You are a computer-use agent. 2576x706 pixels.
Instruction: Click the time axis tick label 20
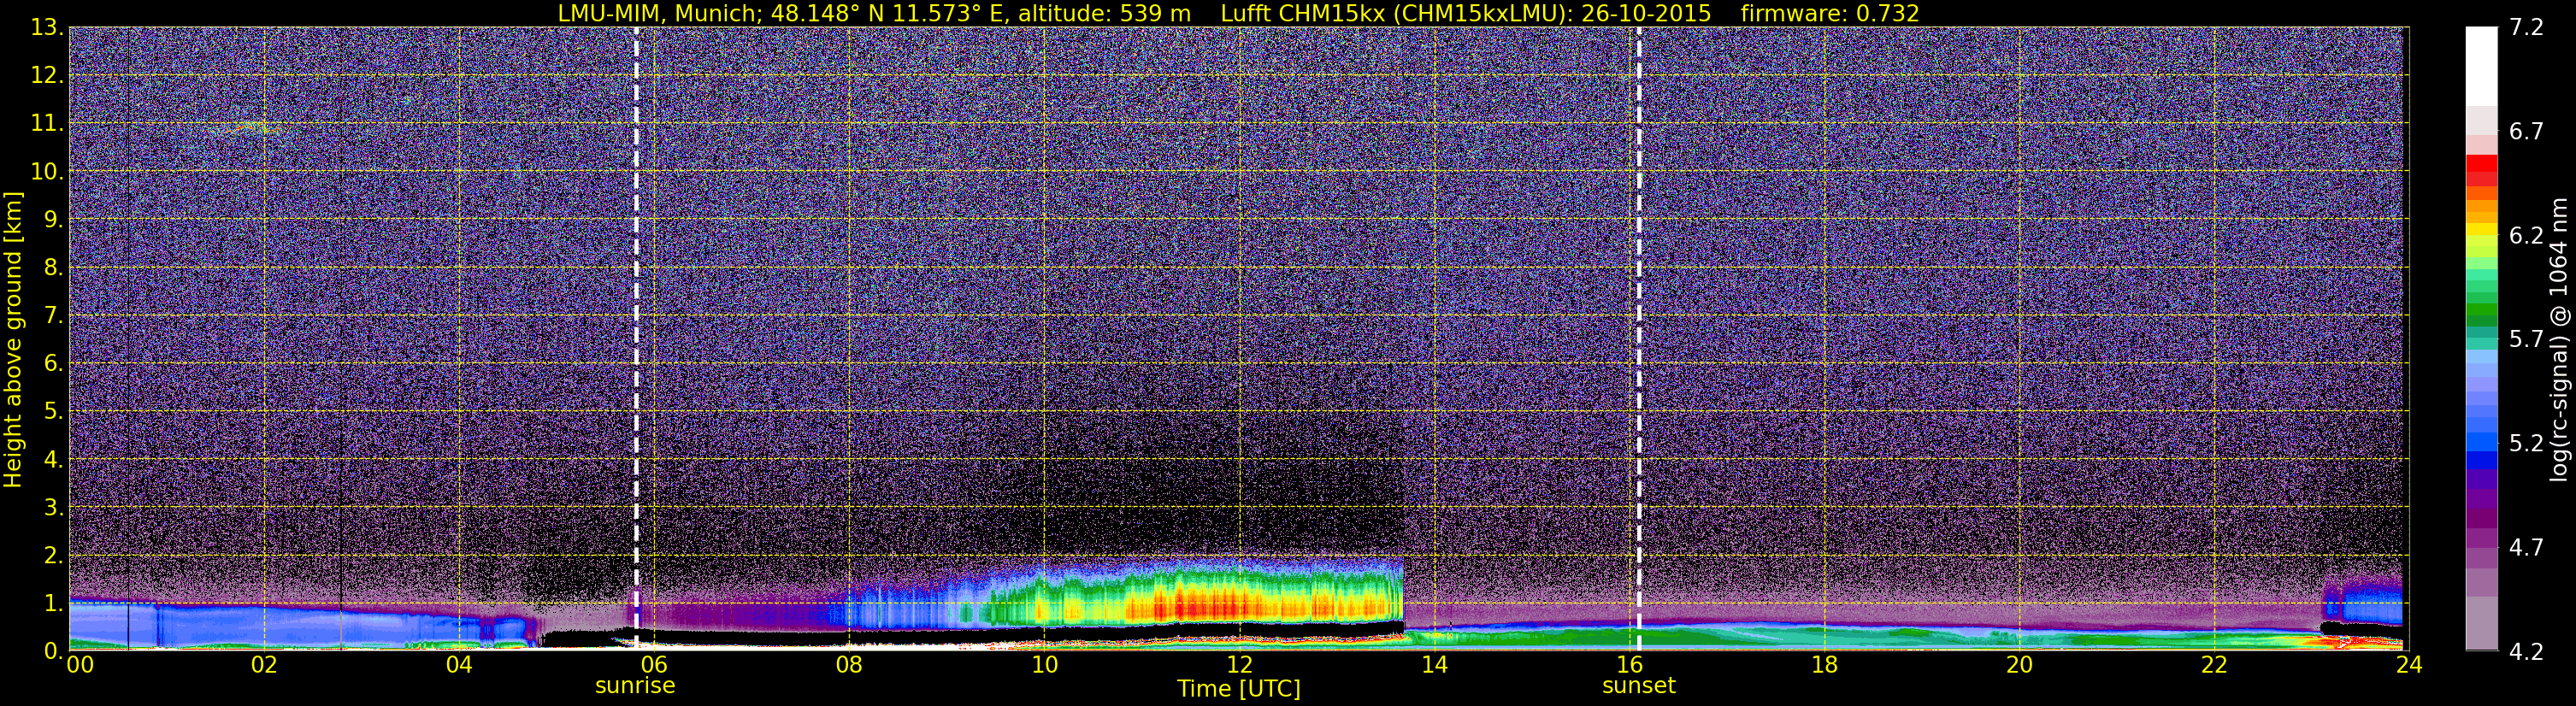(x=2019, y=665)
